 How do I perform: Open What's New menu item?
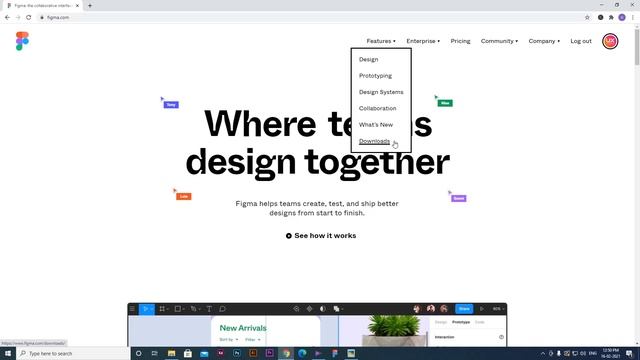(x=376, y=125)
